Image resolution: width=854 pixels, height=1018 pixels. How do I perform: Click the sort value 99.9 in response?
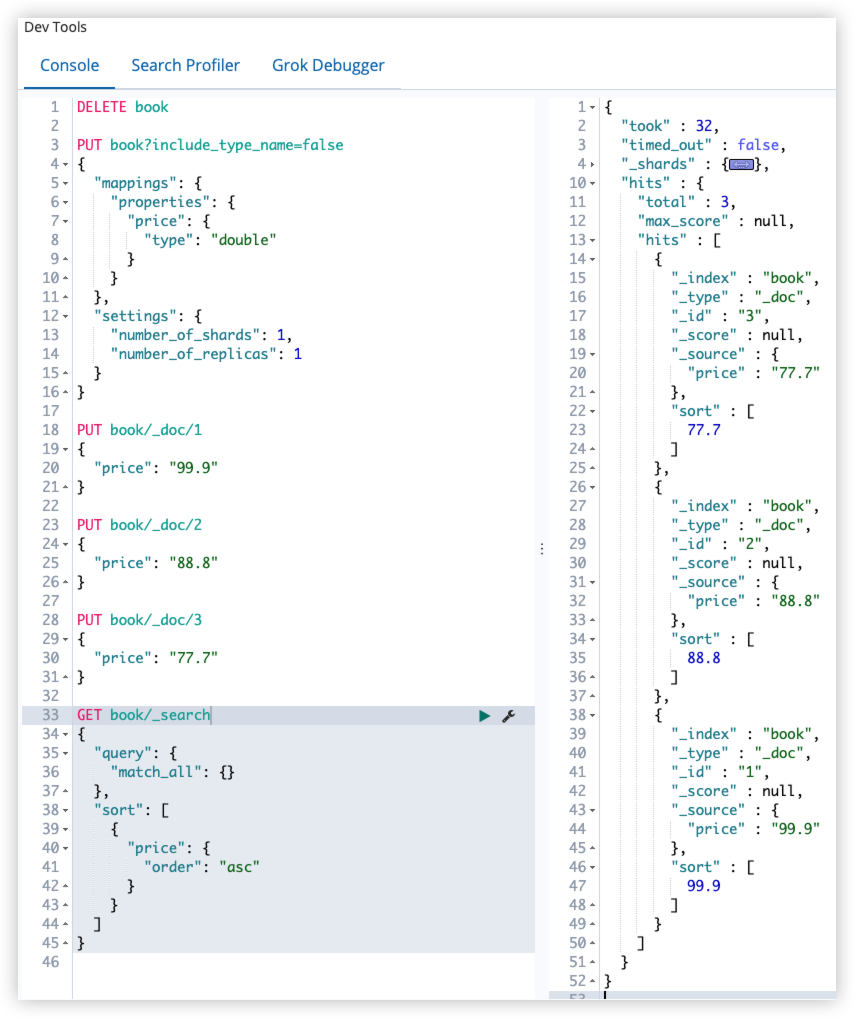[x=704, y=886]
